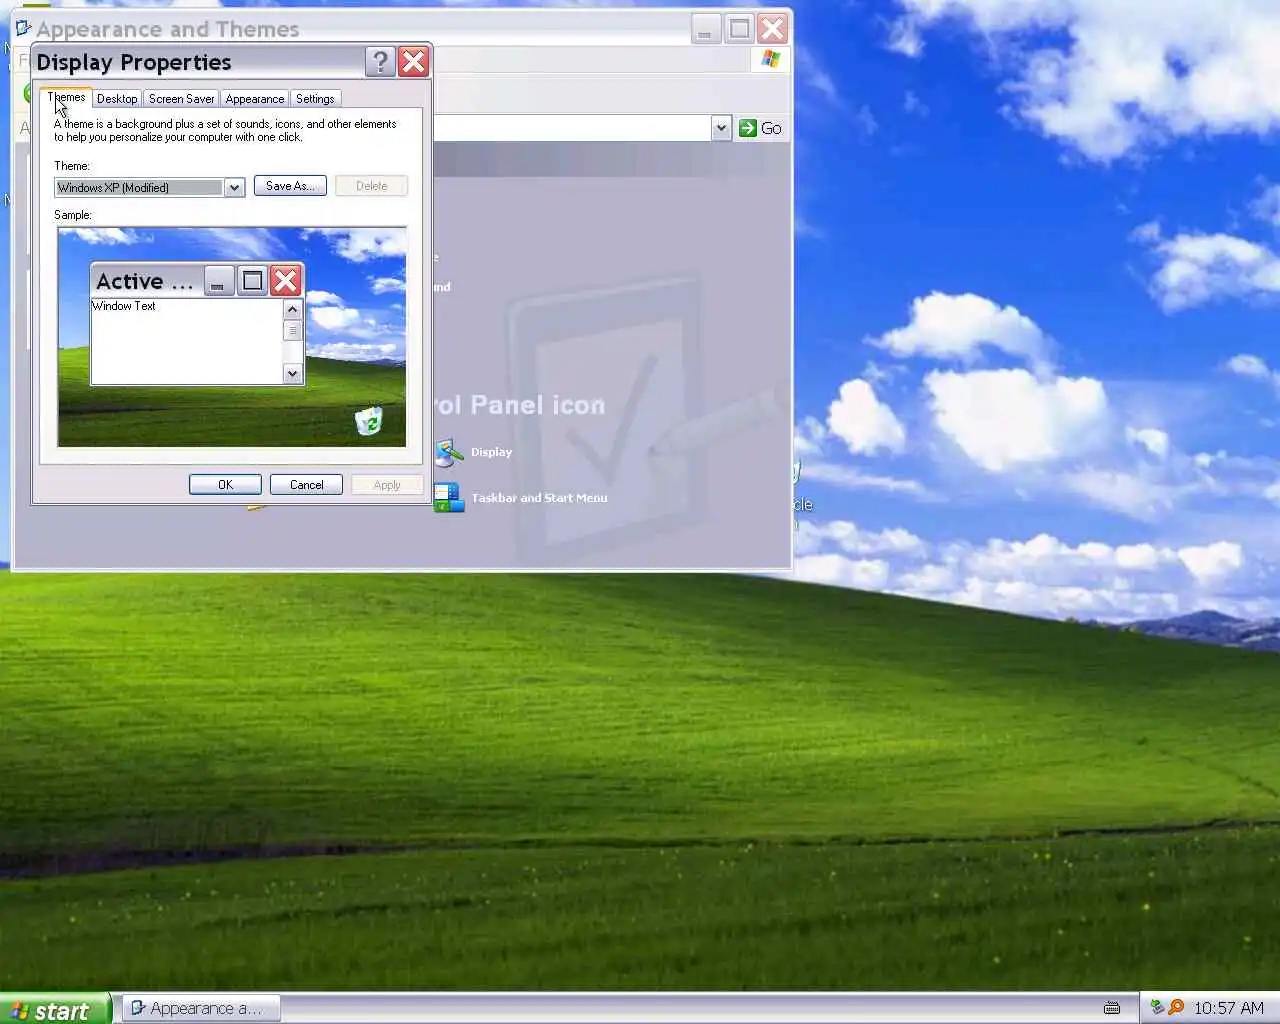1280x1024 pixels.
Task: Click the Safely Remove Hardware tray icon
Action: (x=1157, y=1008)
